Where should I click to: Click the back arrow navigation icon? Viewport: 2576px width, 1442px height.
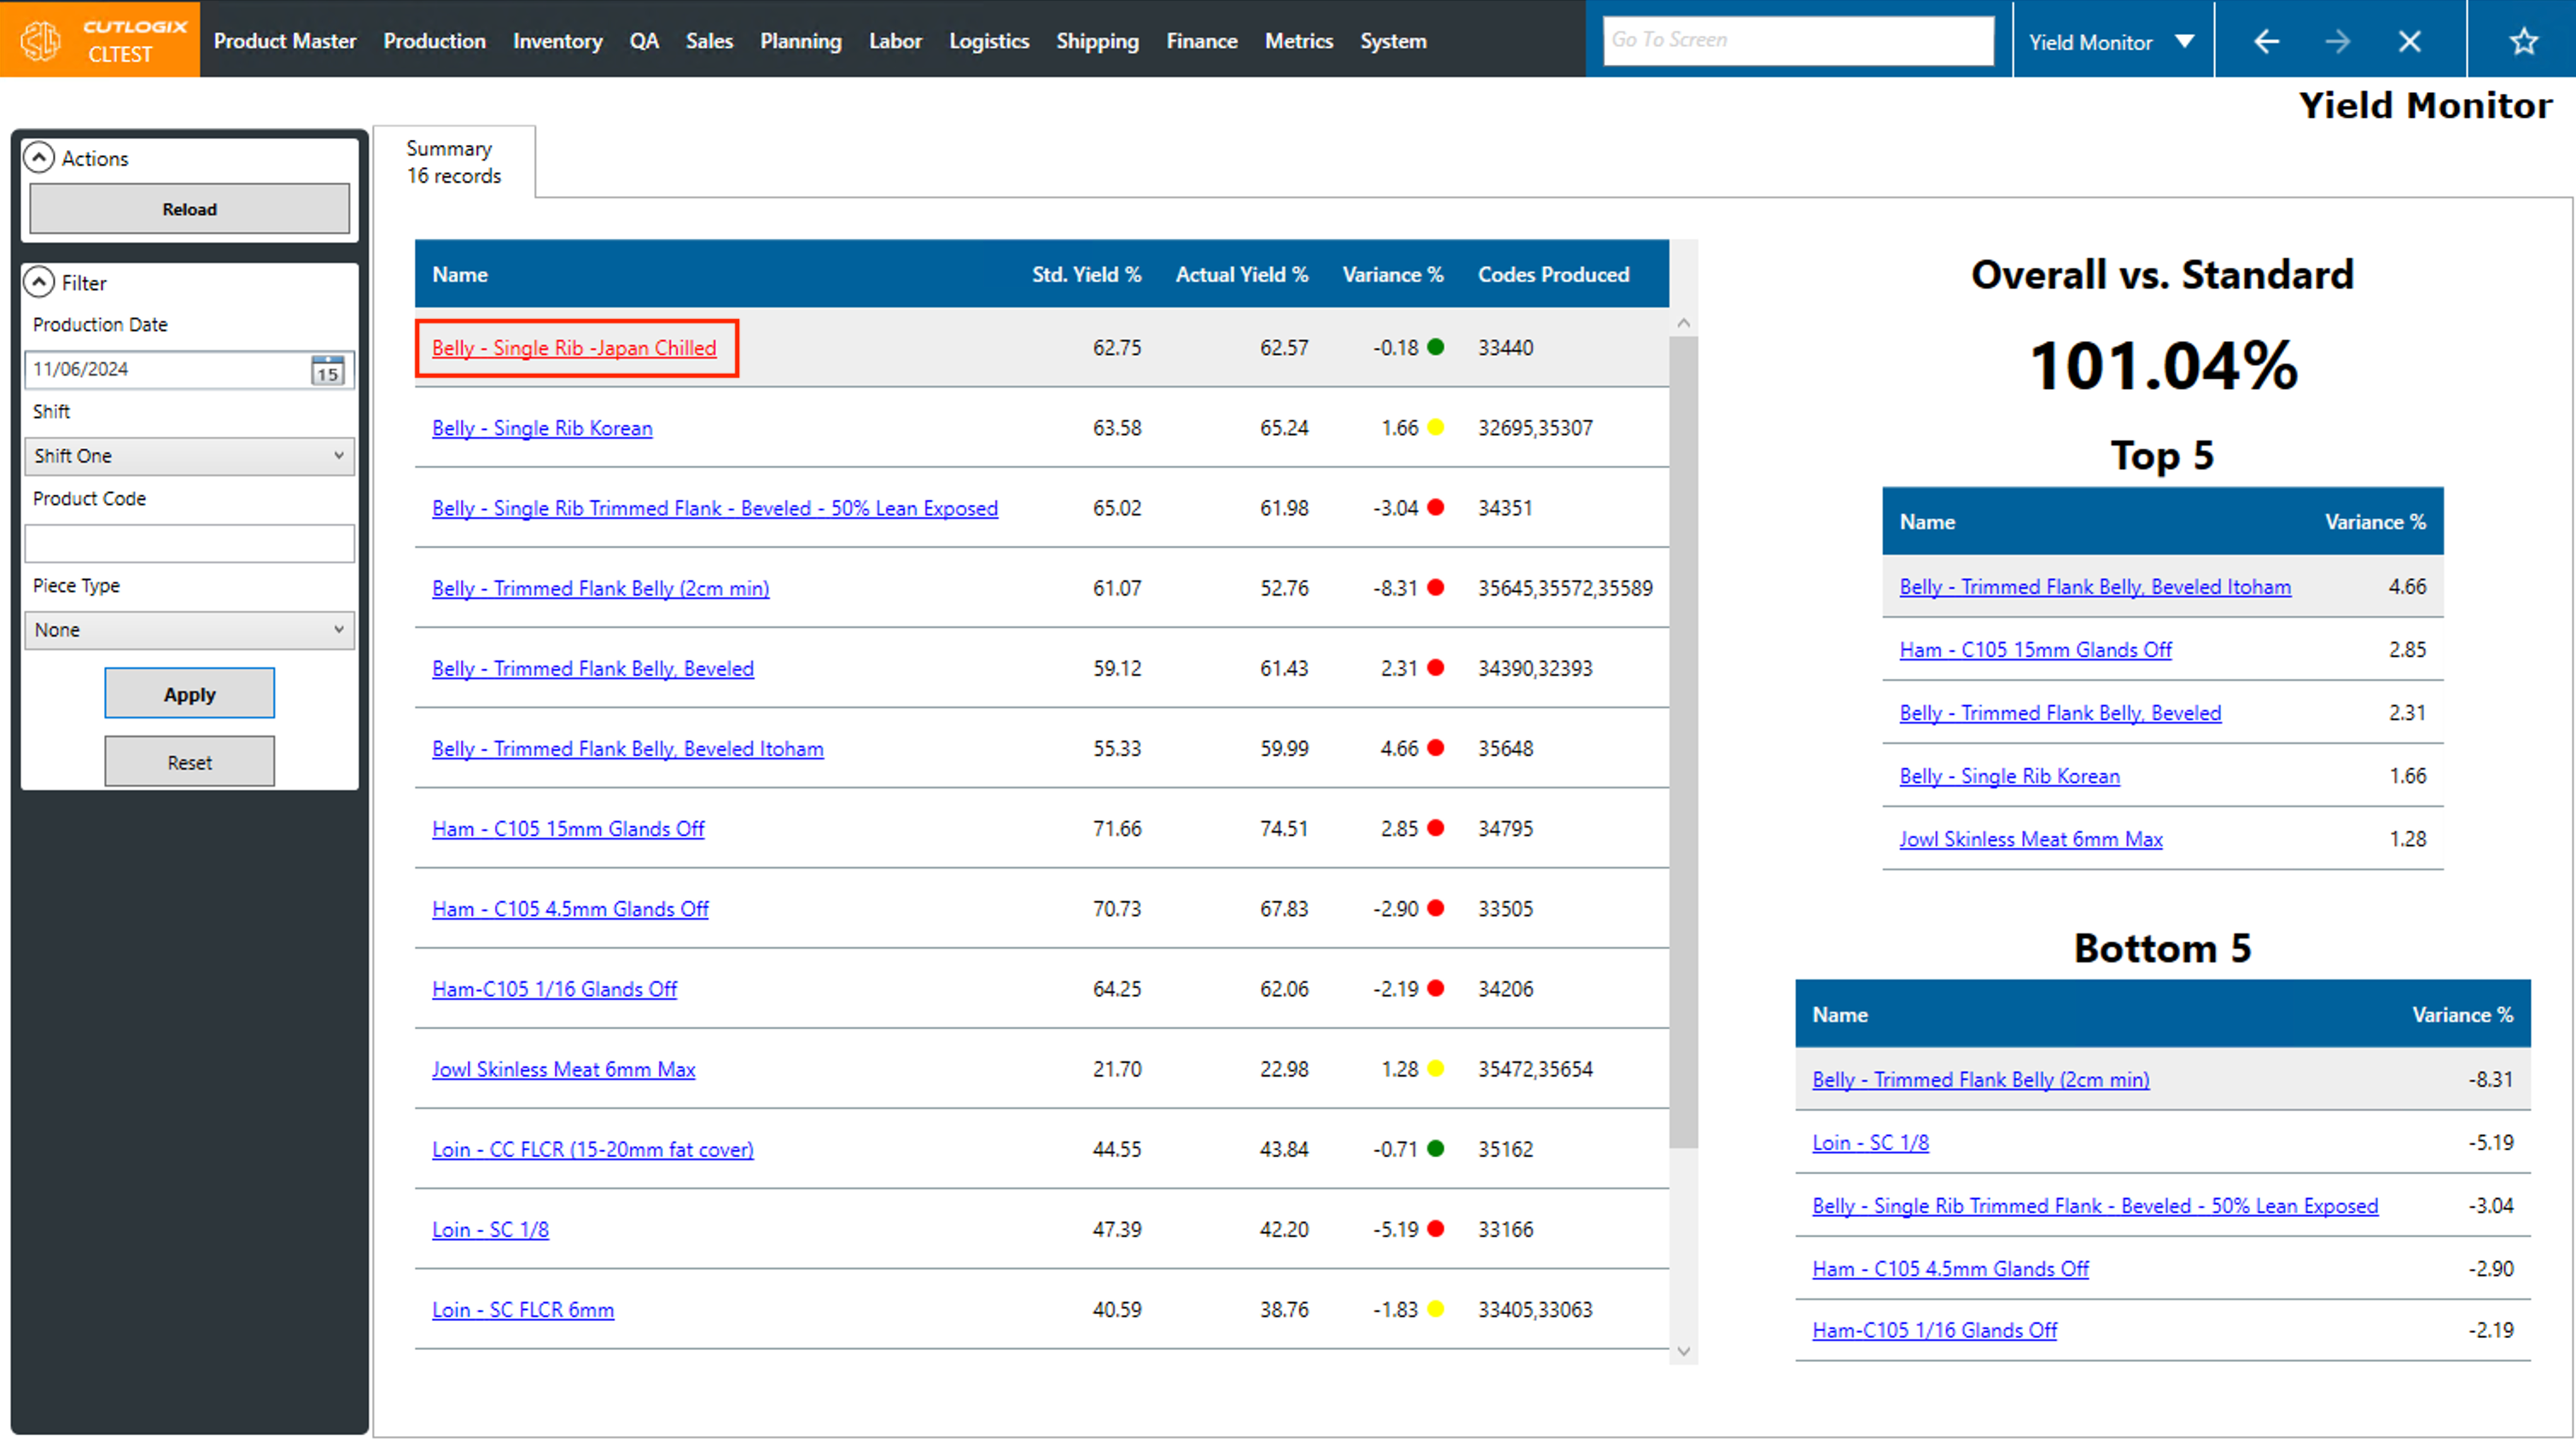[2266, 41]
